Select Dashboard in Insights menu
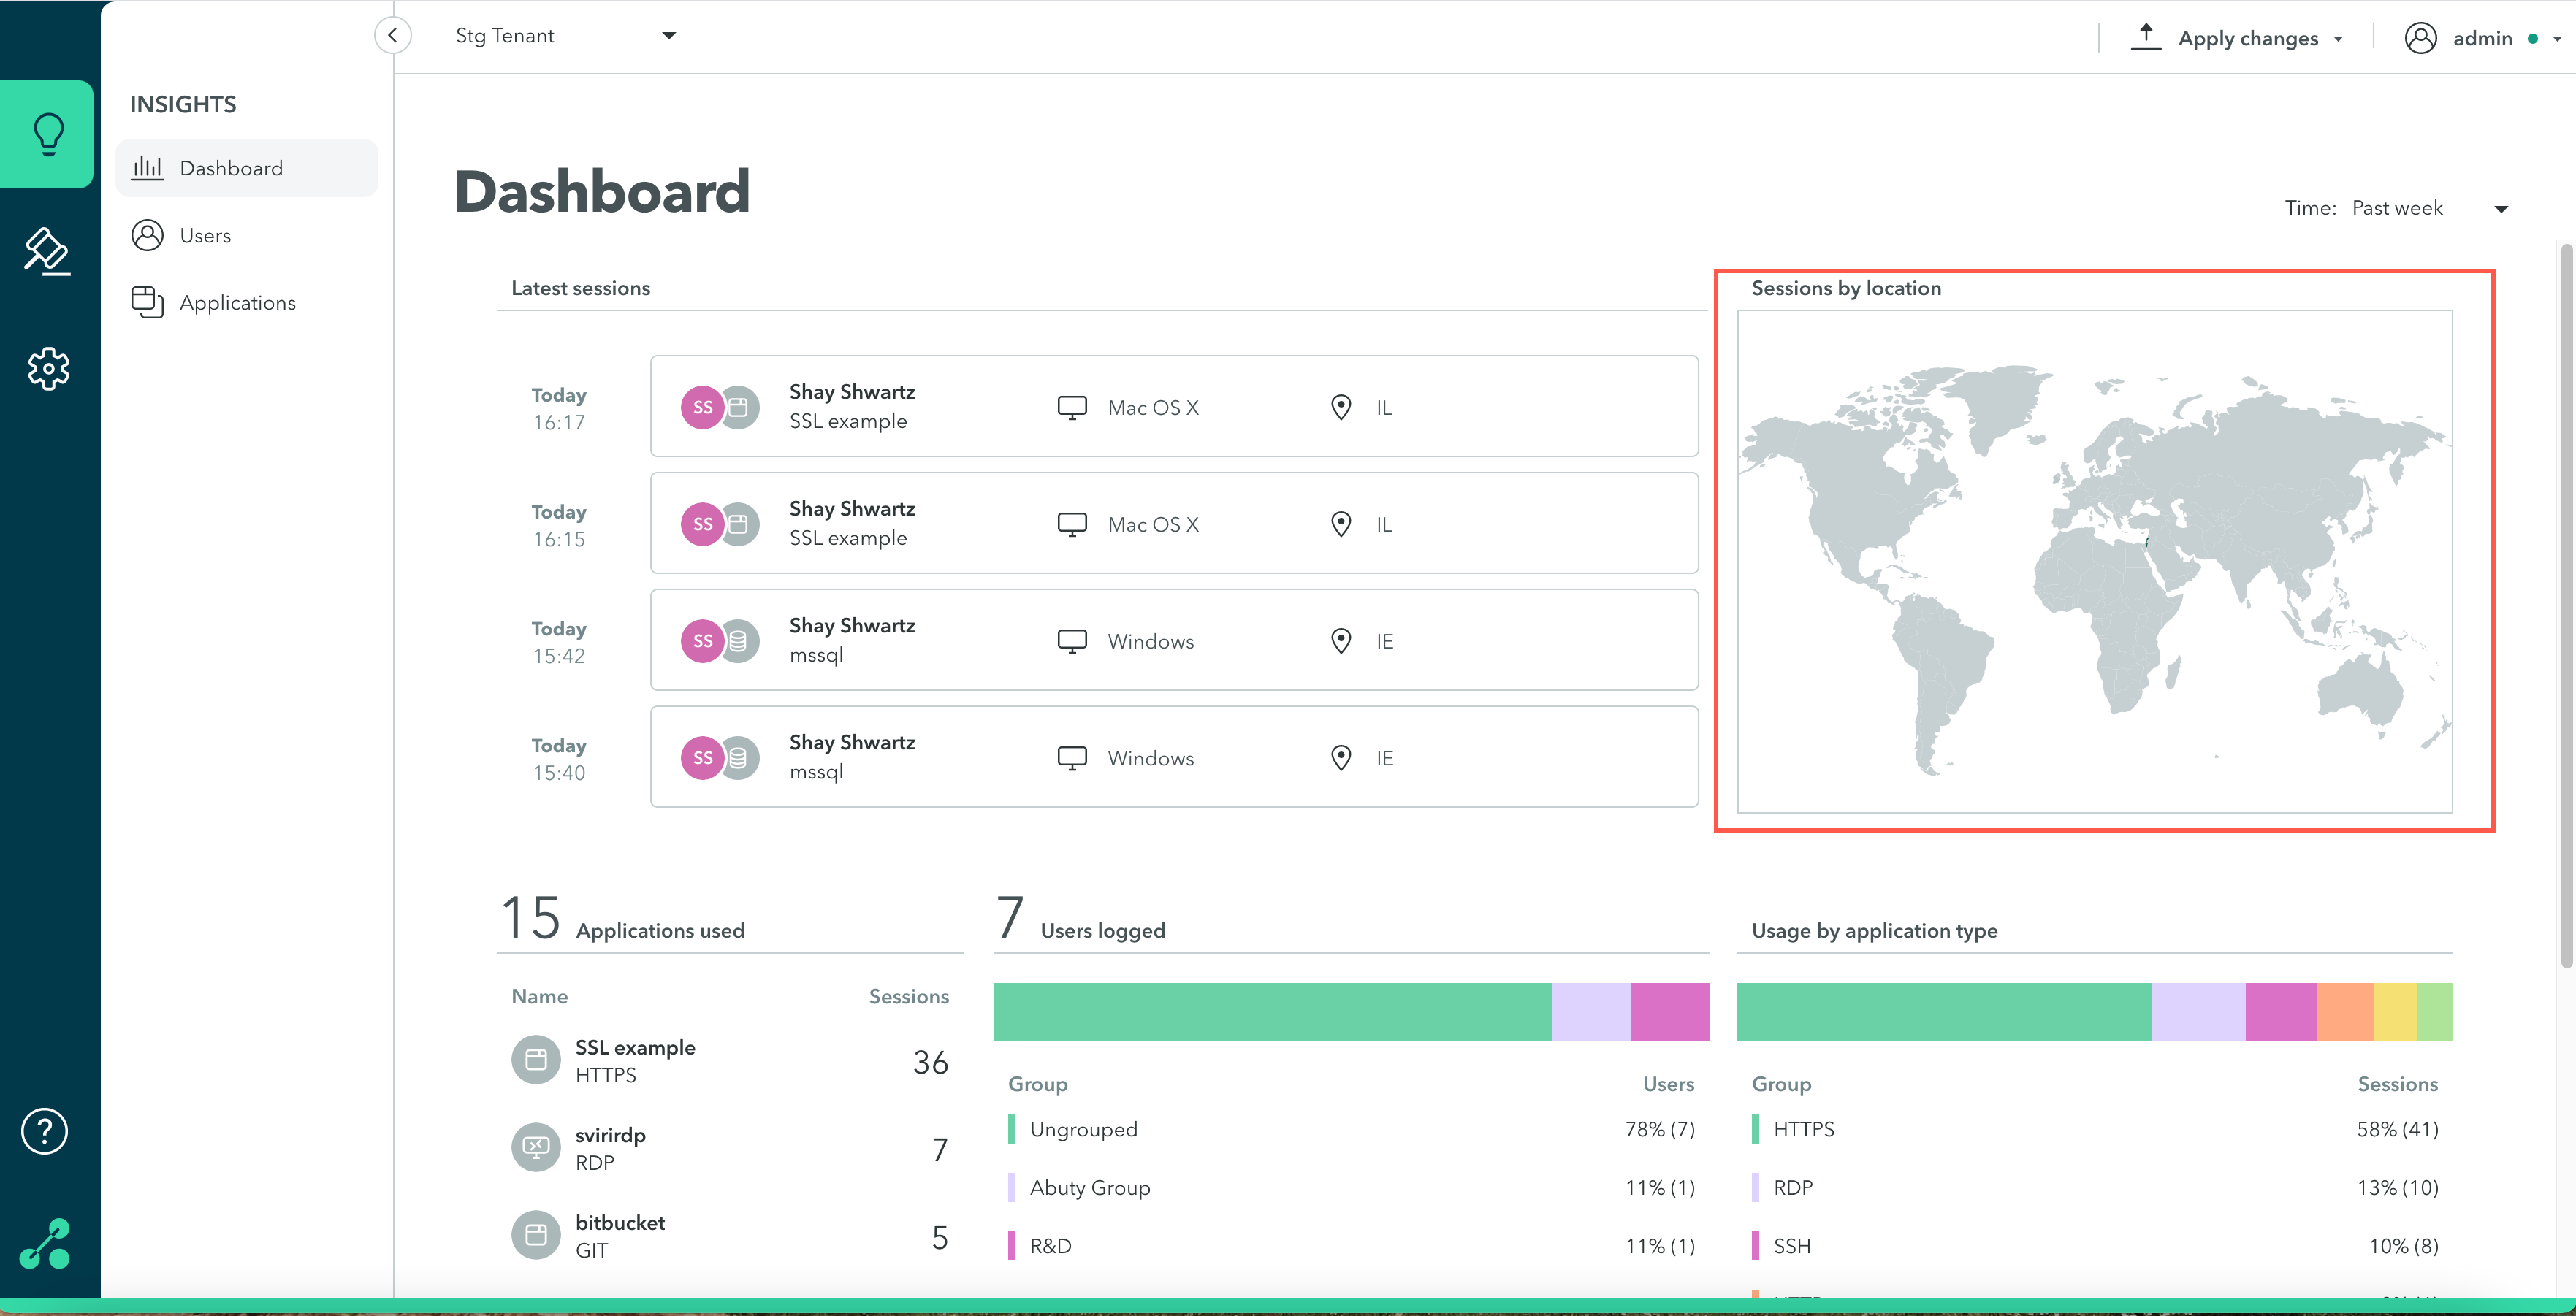 click(x=231, y=169)
